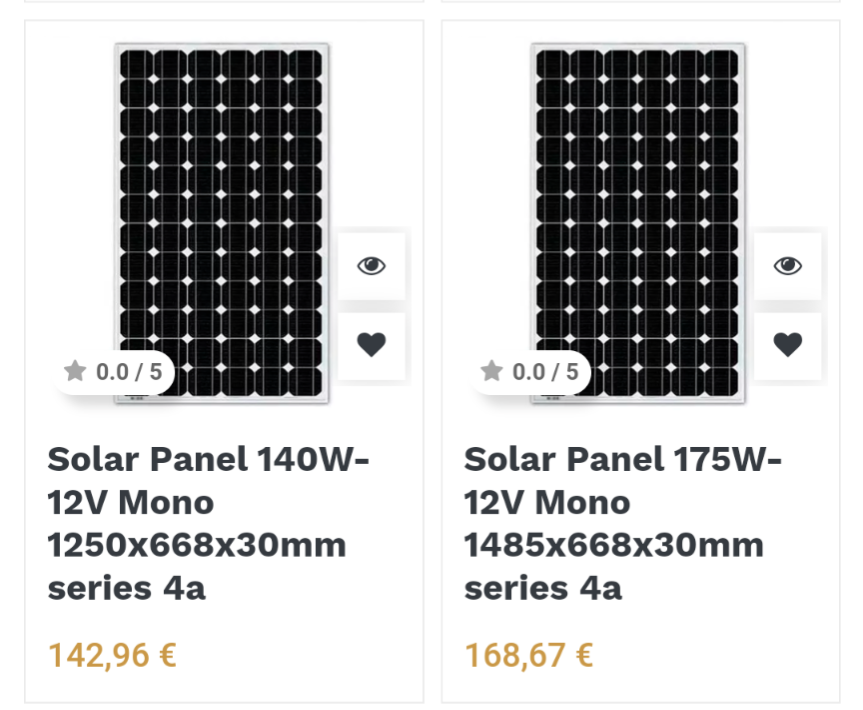Add Solar Panel 140W to wishlist
The height and width of the screenshot is (710, 863).
pyautogui.click(x=372, y=345)
